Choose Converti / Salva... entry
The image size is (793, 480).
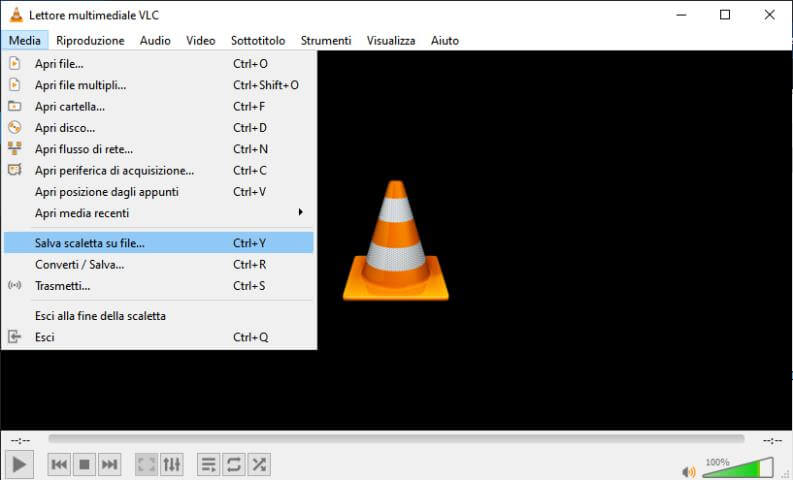(x=158, y=264)
